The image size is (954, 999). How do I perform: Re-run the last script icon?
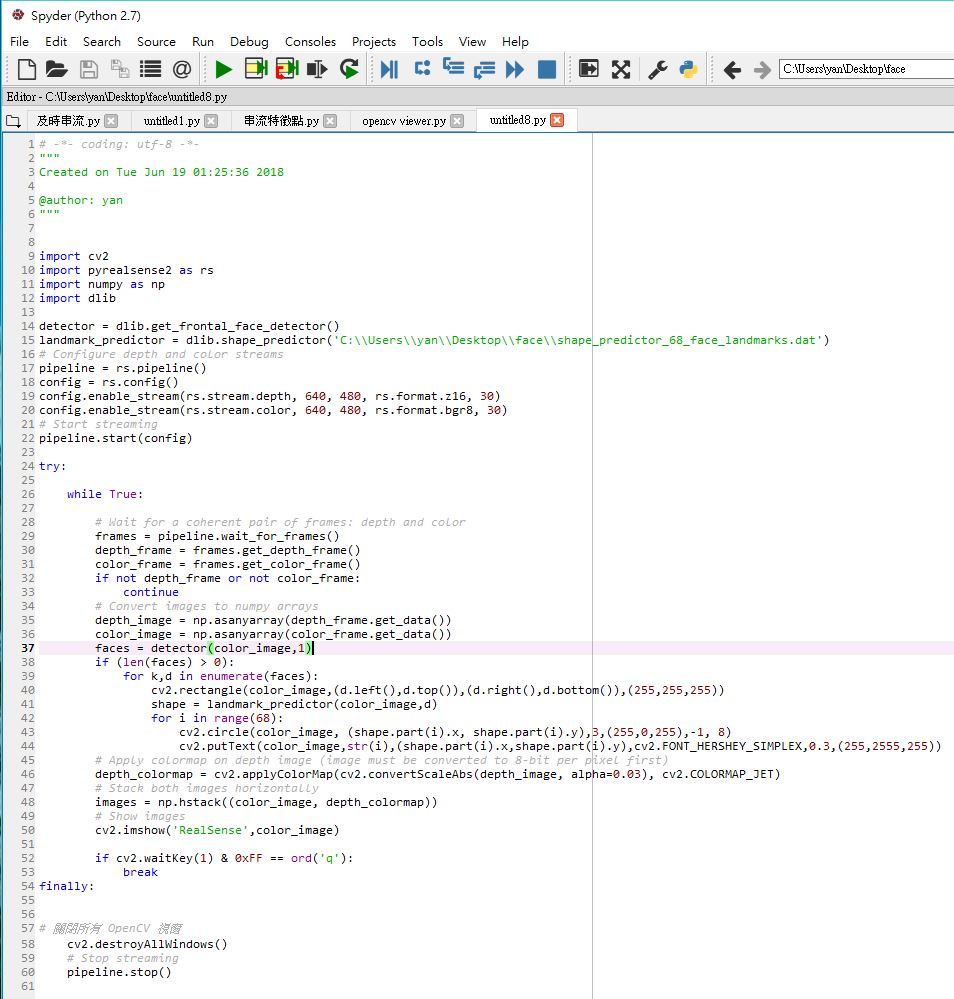click(x=349, y=69)
